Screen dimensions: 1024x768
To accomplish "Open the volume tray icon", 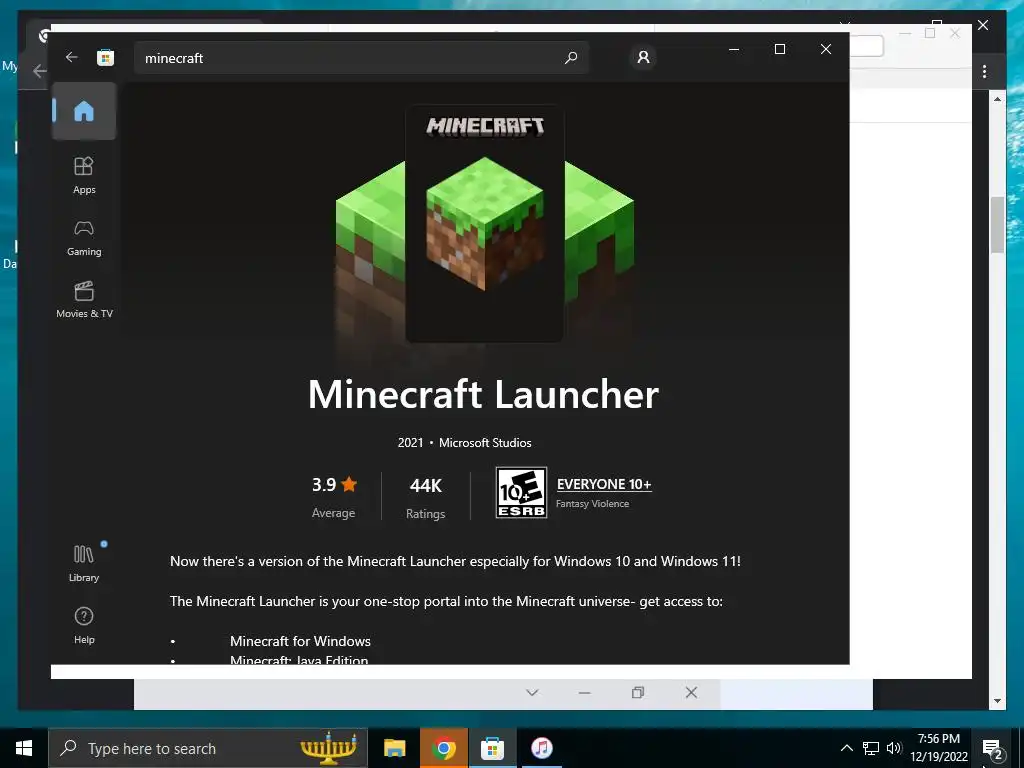I will pos(894,748).
